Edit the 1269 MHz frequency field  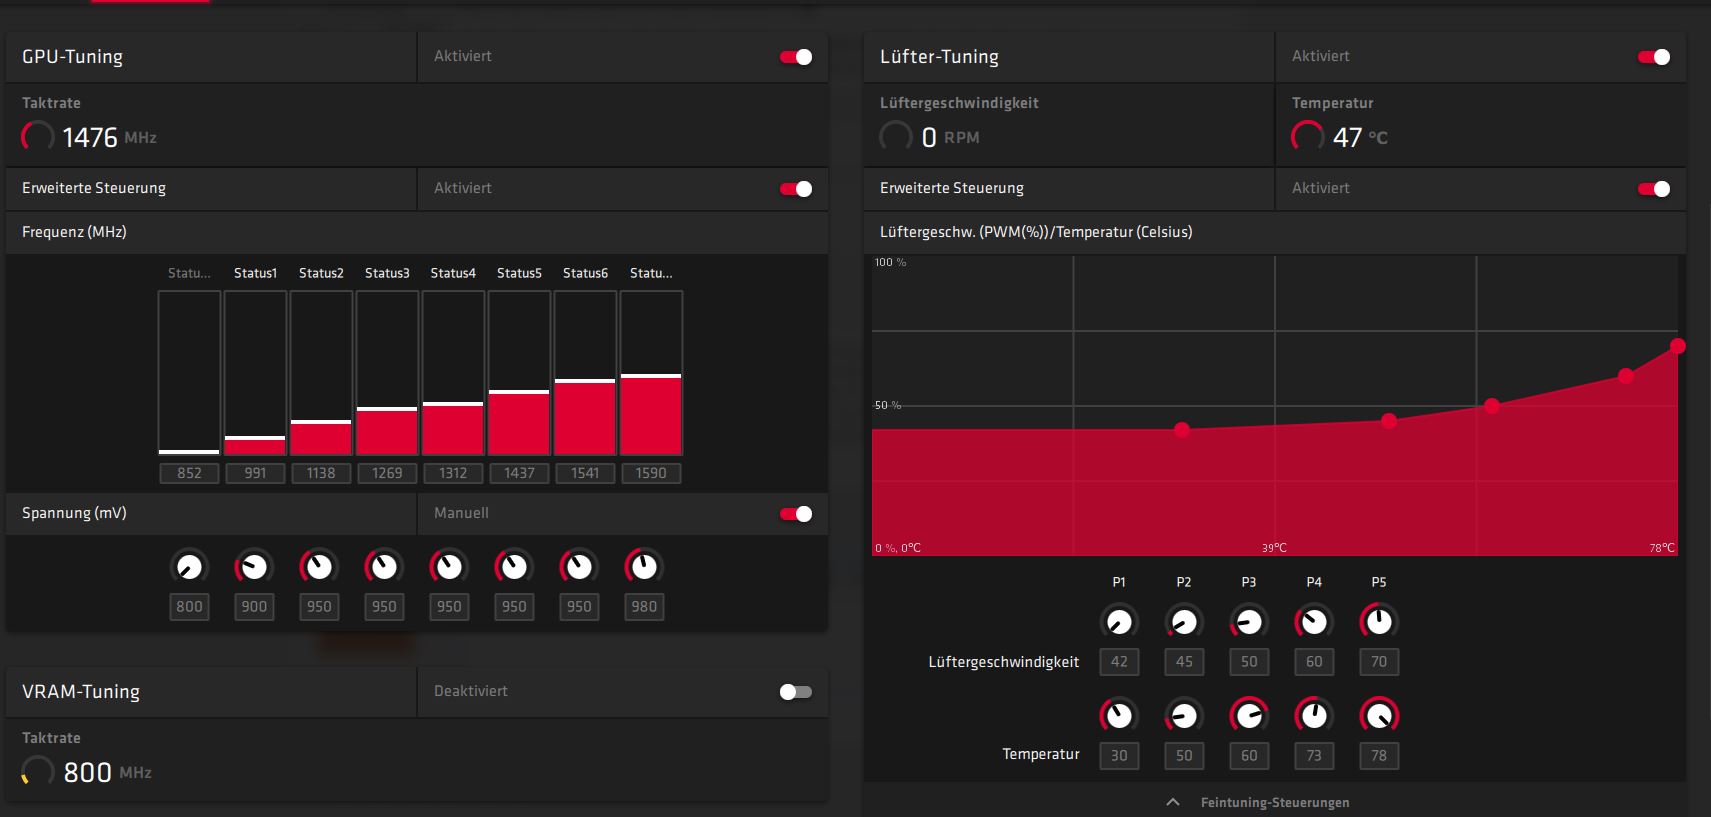coord(387,473)
